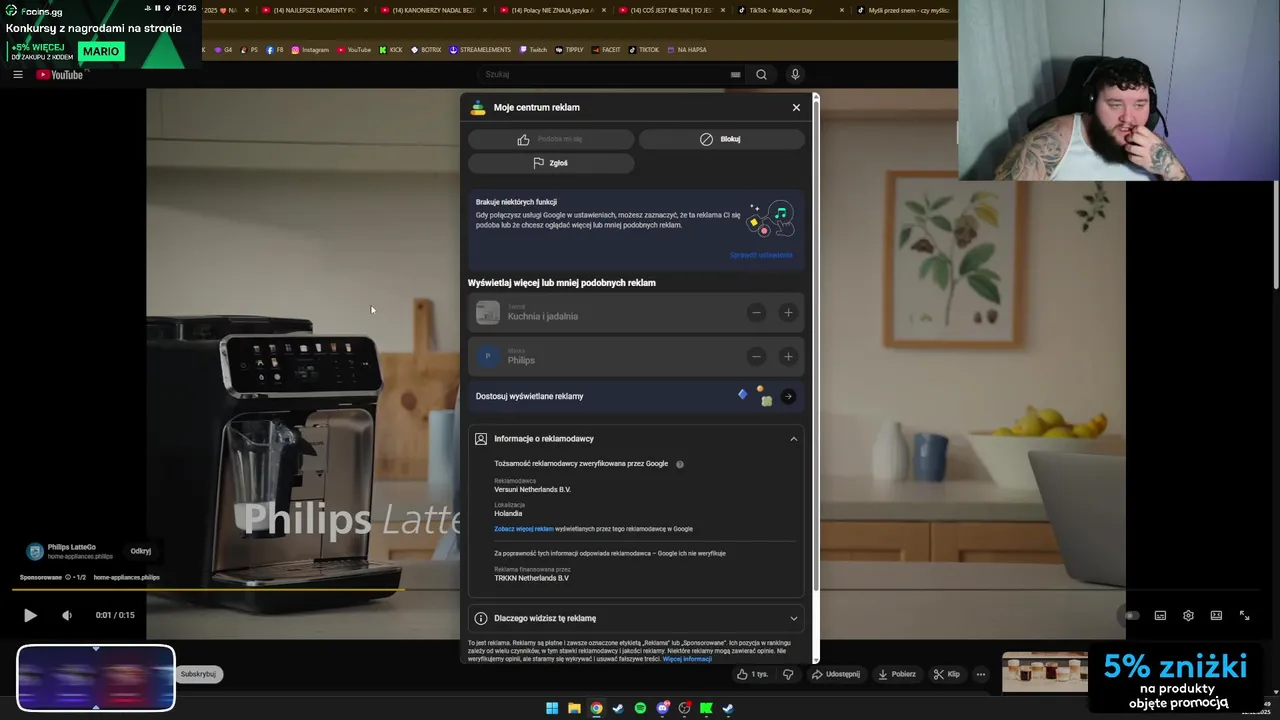Share the video with Udostępnij

click(836, 674)
